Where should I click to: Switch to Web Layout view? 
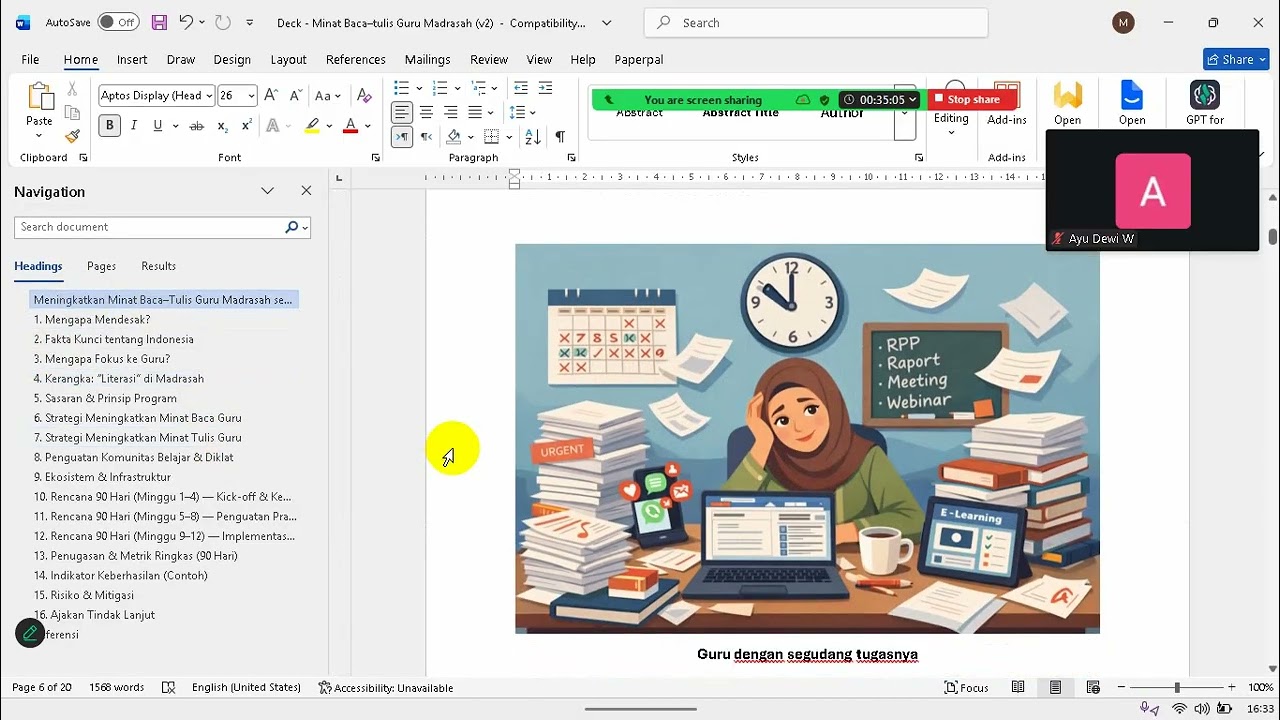click(x=1093, y=687)
